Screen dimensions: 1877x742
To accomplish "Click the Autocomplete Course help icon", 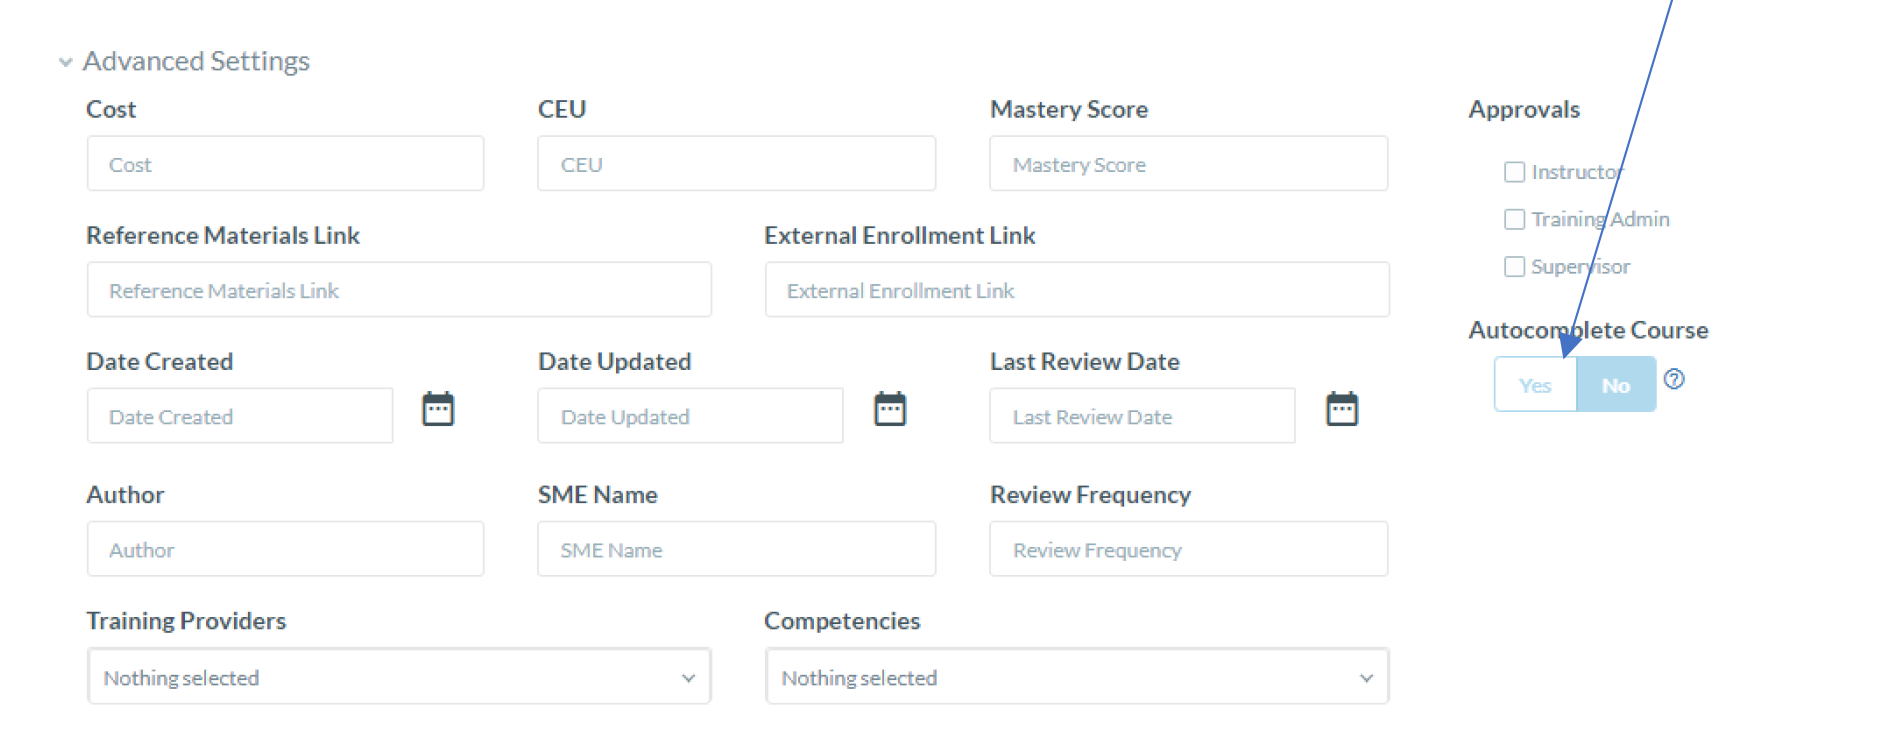I will pyautogui.click(x=1674, y=379).
